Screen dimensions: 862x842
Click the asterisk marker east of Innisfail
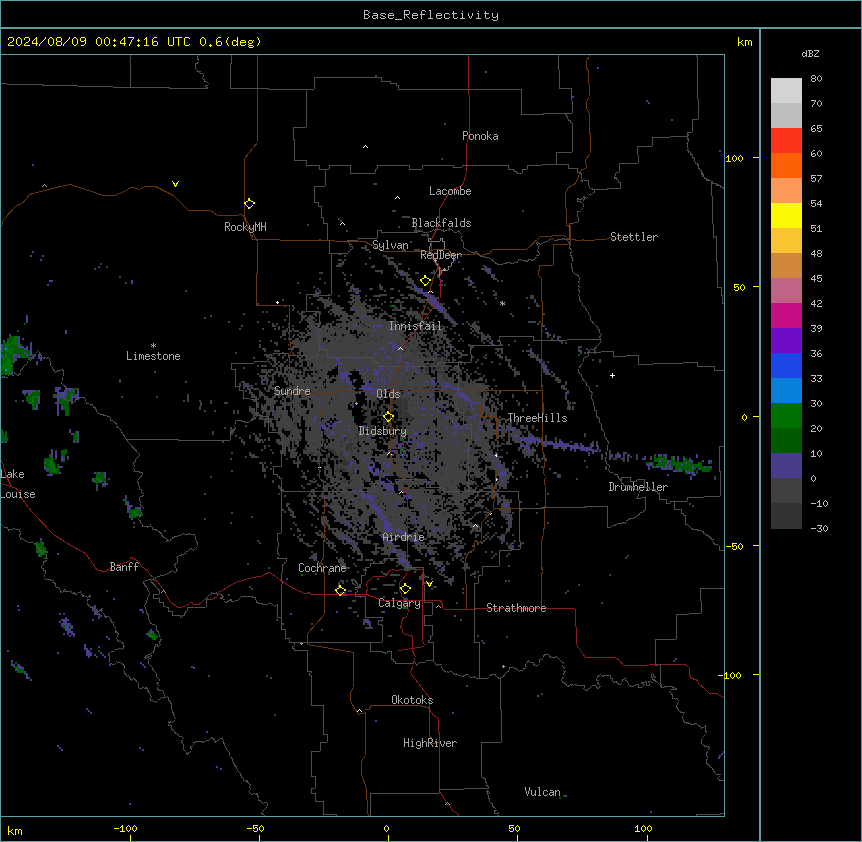pos(502,303)
